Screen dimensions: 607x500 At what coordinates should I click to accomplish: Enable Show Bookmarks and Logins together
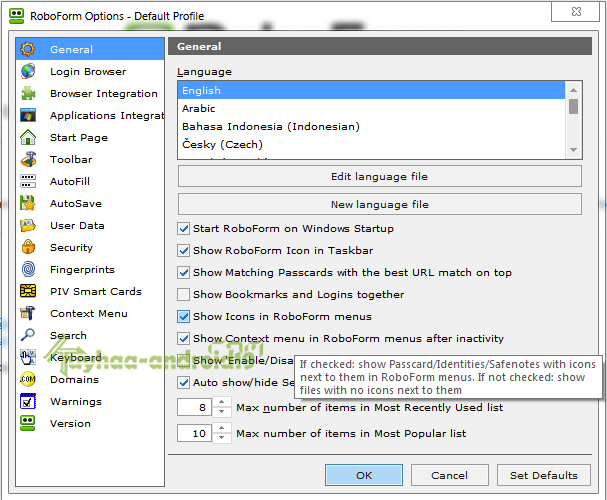tap(183, 295)
